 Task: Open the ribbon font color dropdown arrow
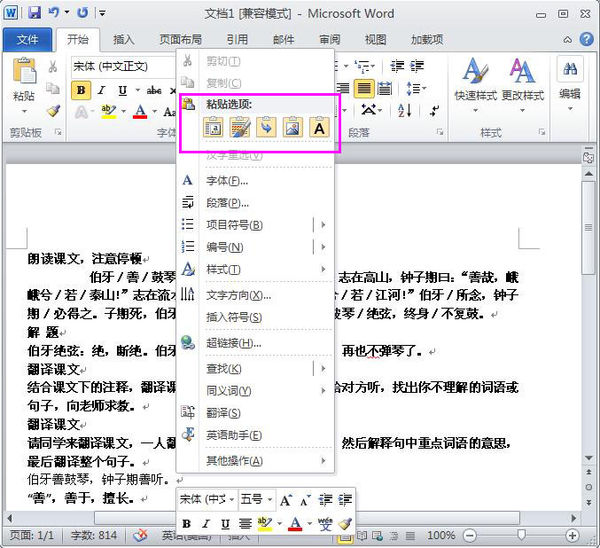tap(155, 111)
